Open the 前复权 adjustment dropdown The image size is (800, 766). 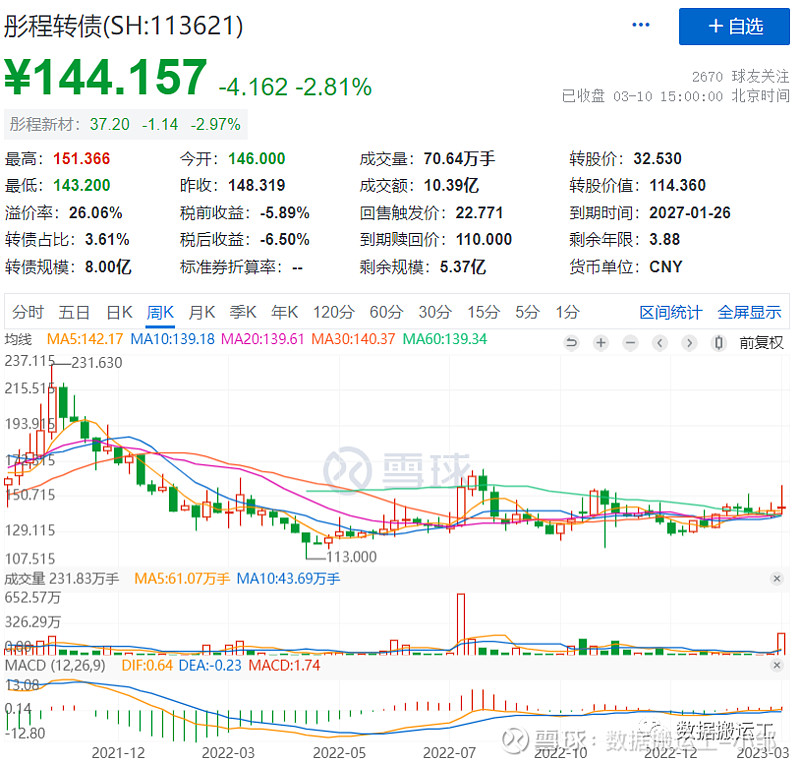coord(761,343)
